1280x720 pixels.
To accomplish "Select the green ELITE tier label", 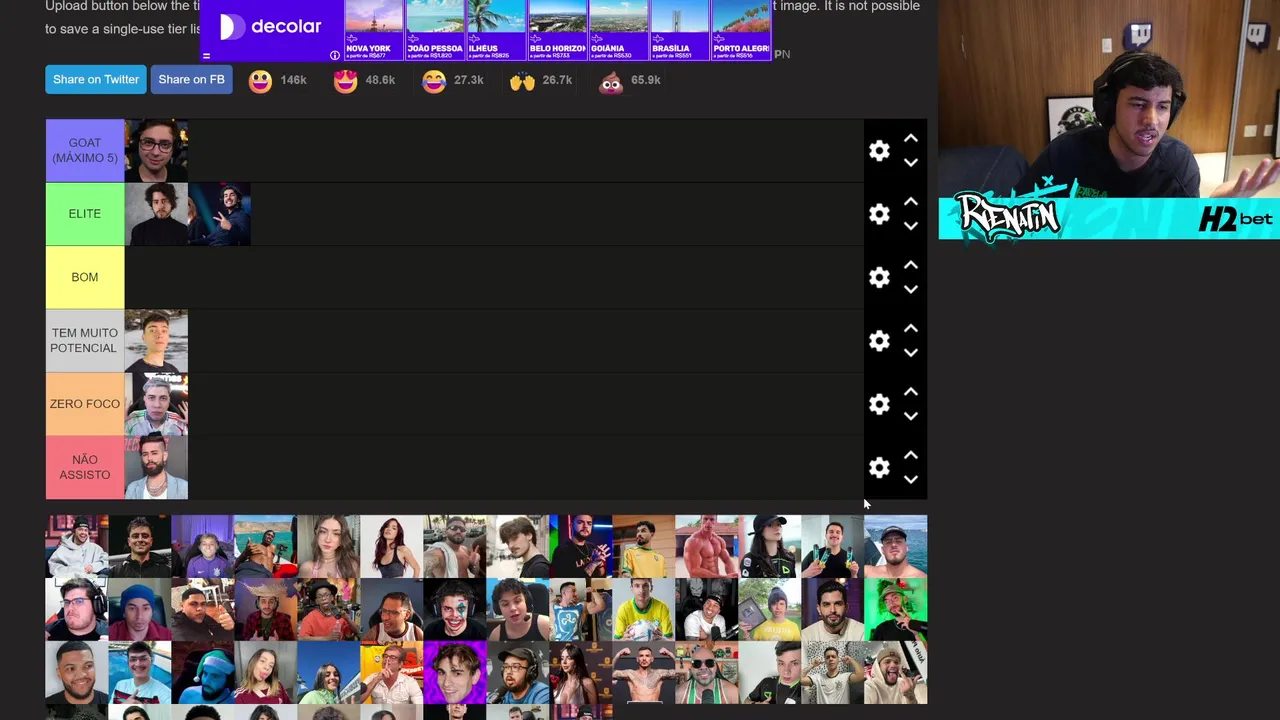I will click(85, 214).
